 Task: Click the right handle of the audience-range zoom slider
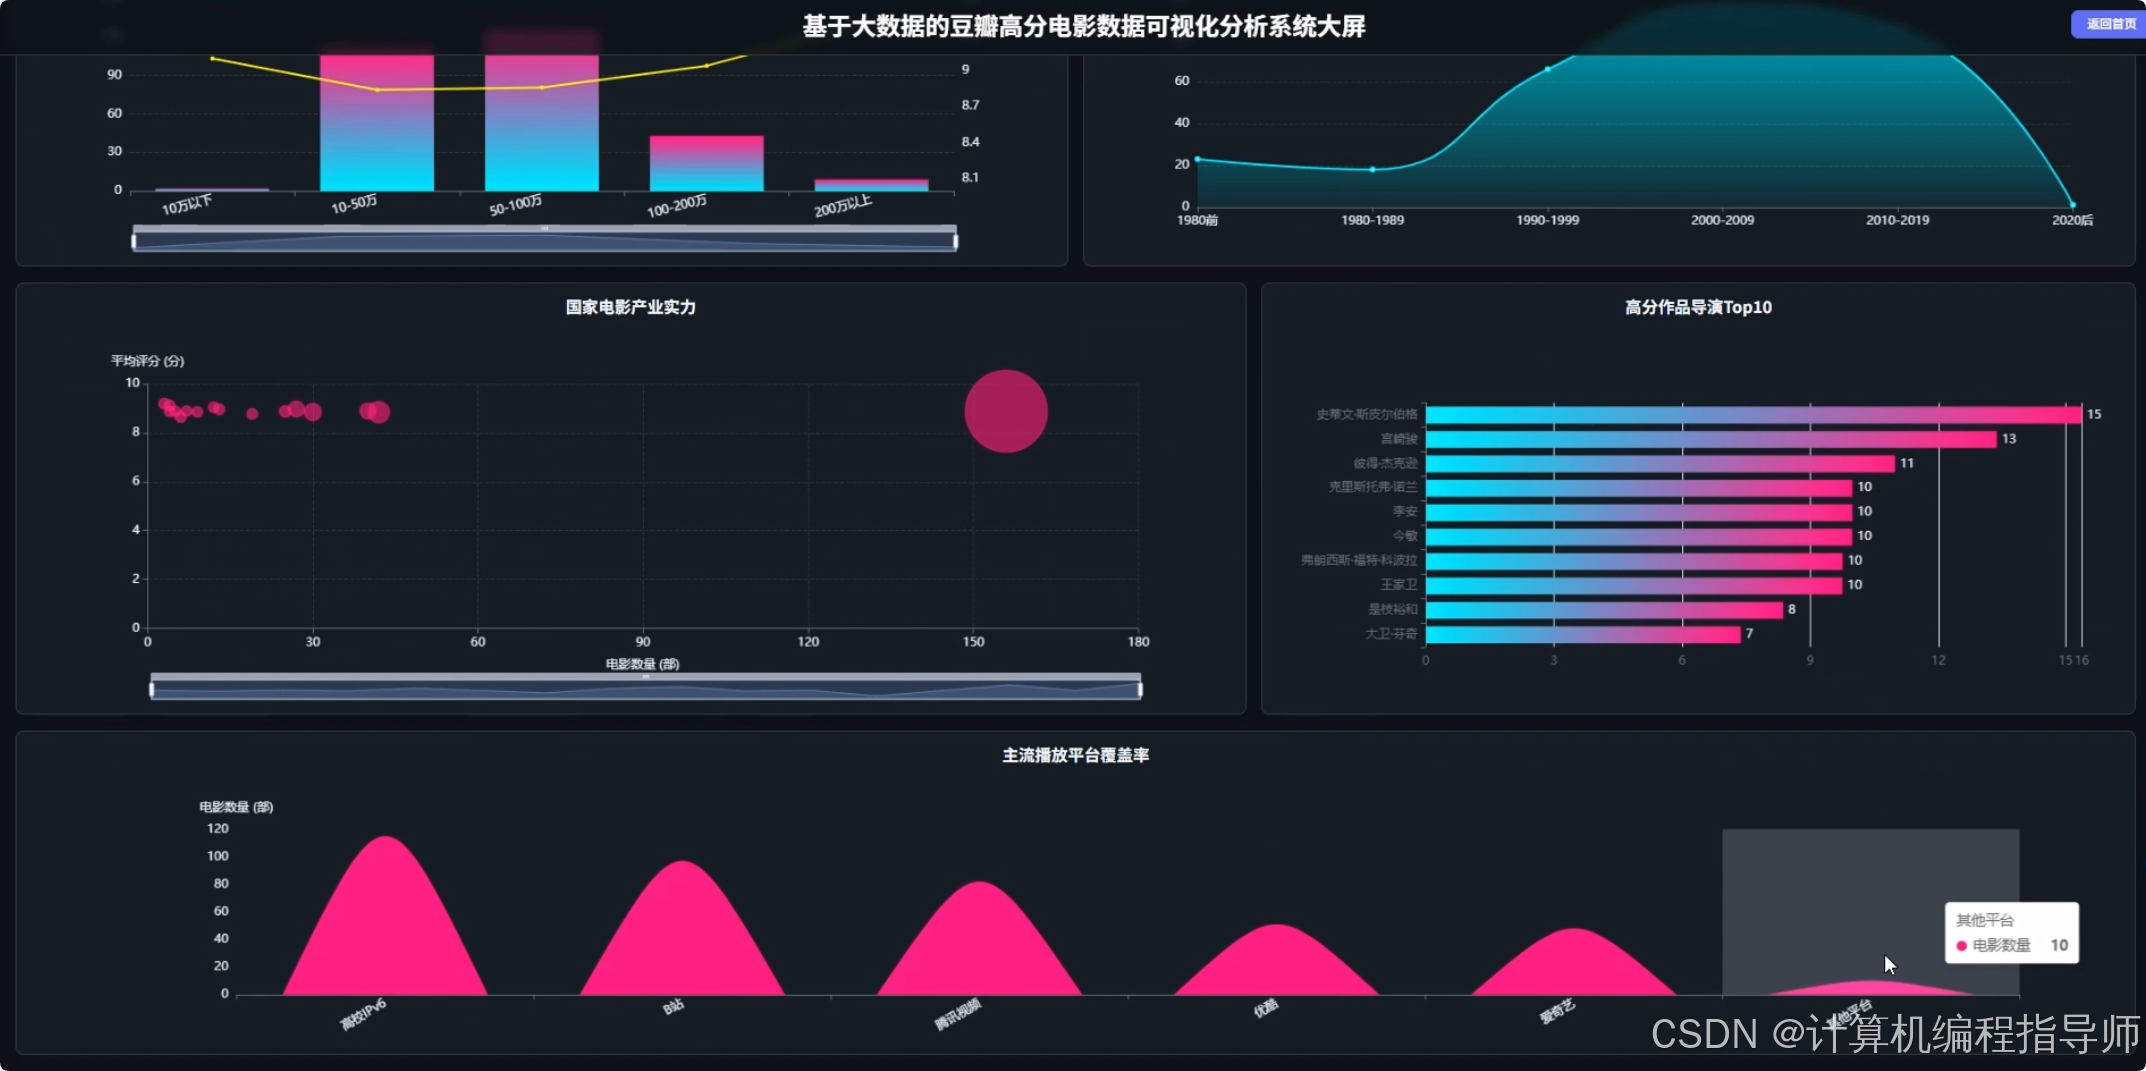tap(956, 240)
